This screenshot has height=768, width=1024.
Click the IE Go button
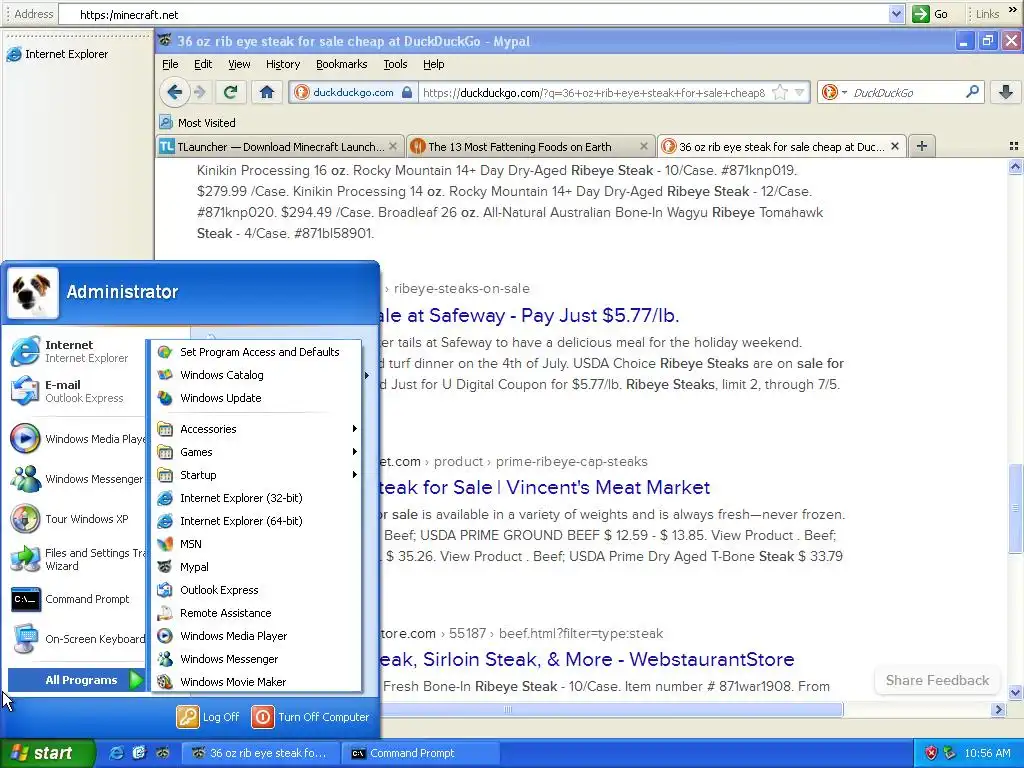point(931,14)
